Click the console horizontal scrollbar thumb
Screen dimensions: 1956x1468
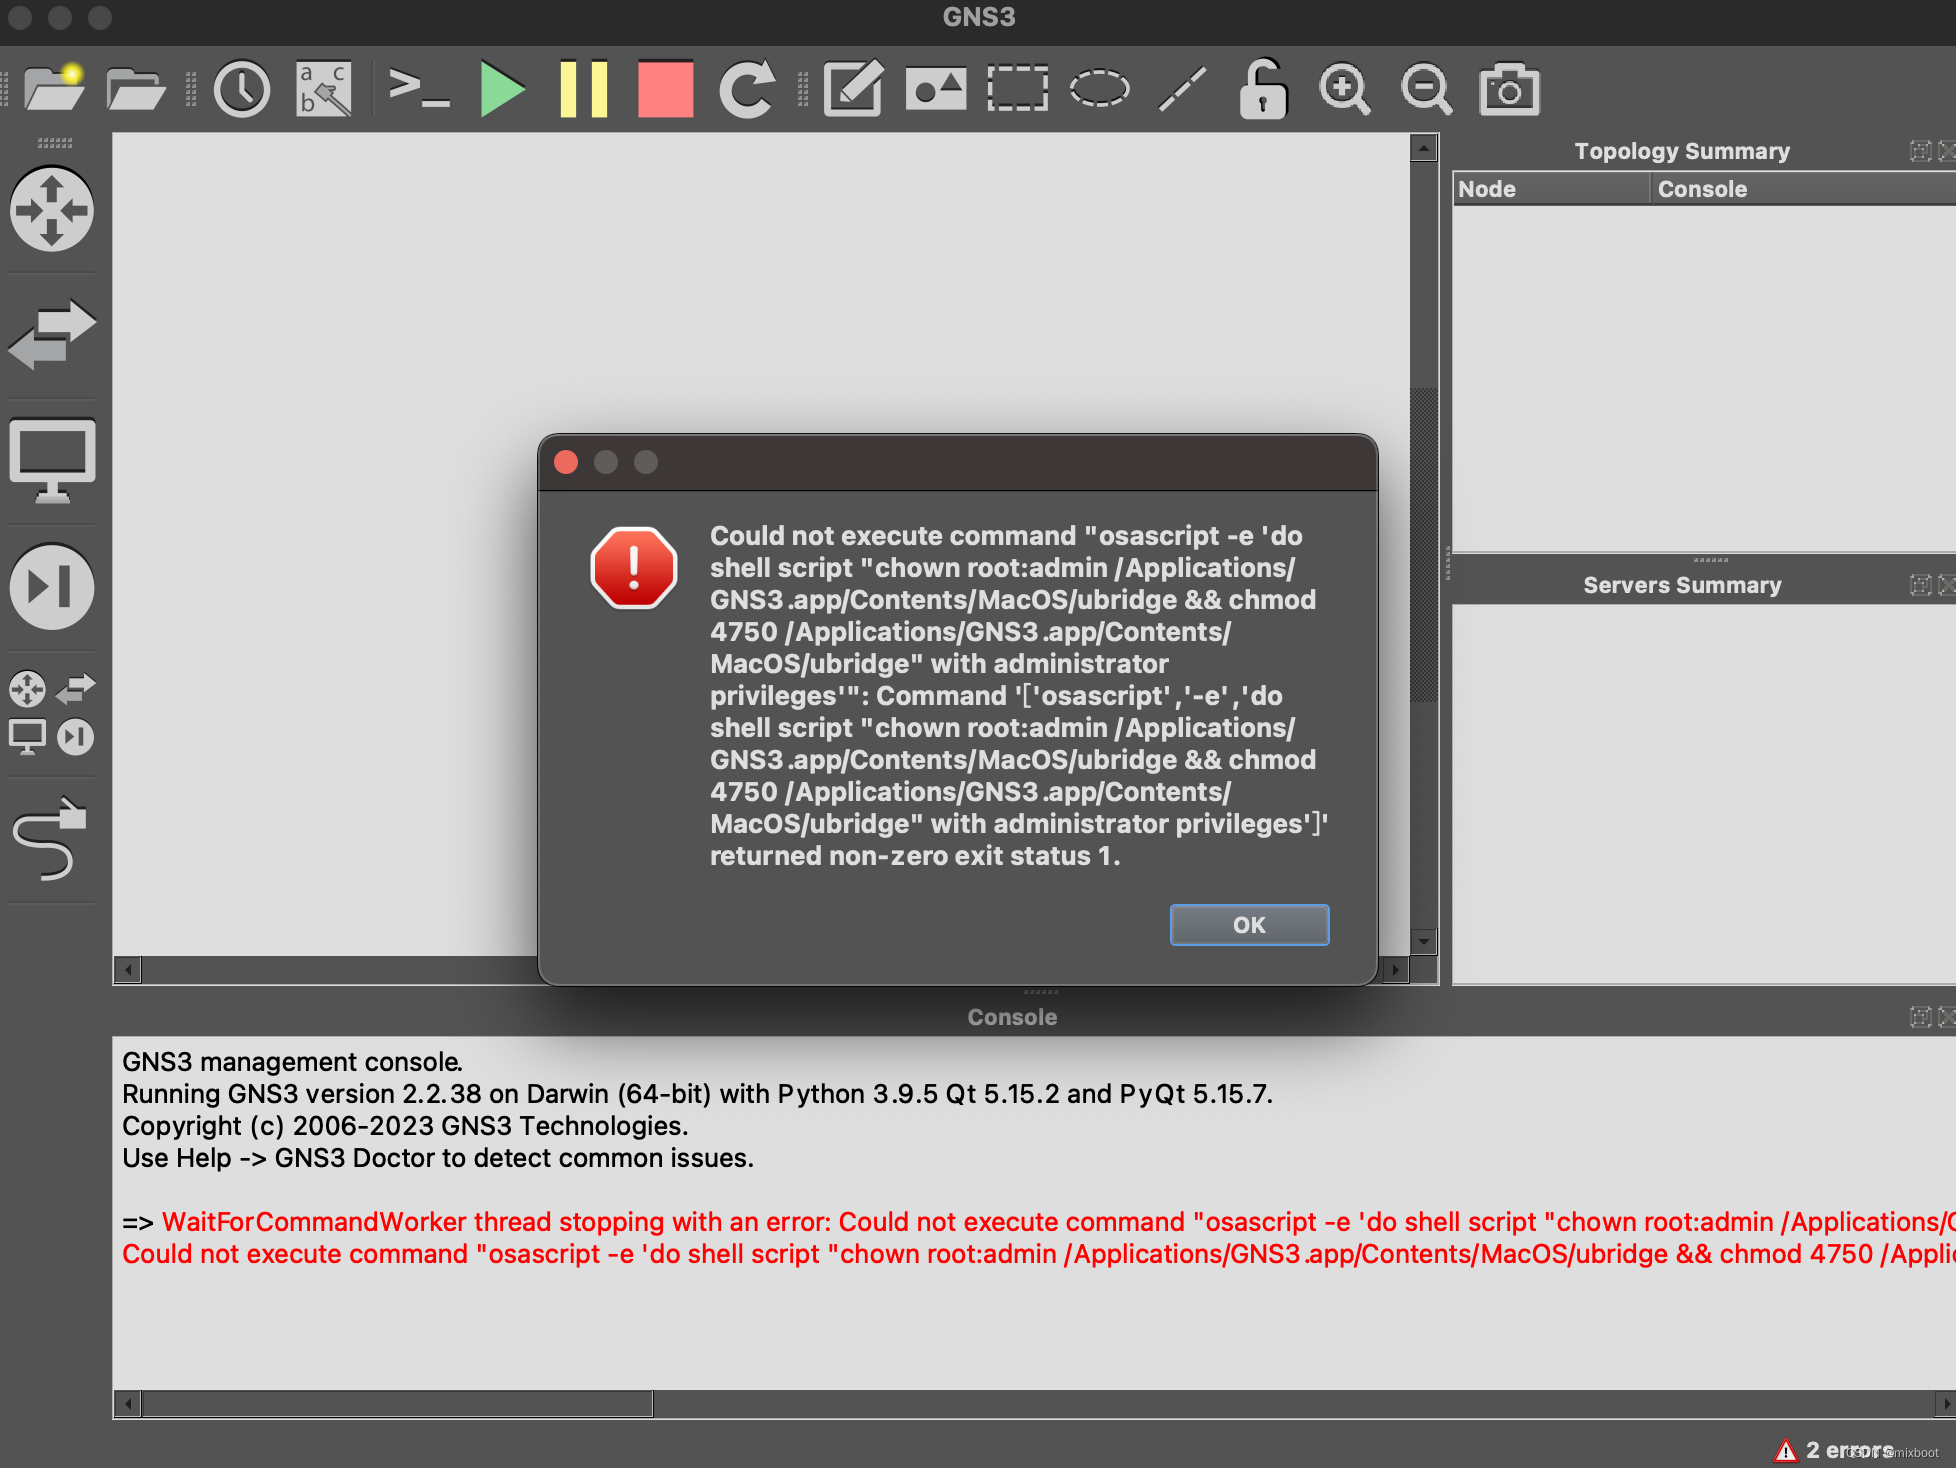(398, 1404)
